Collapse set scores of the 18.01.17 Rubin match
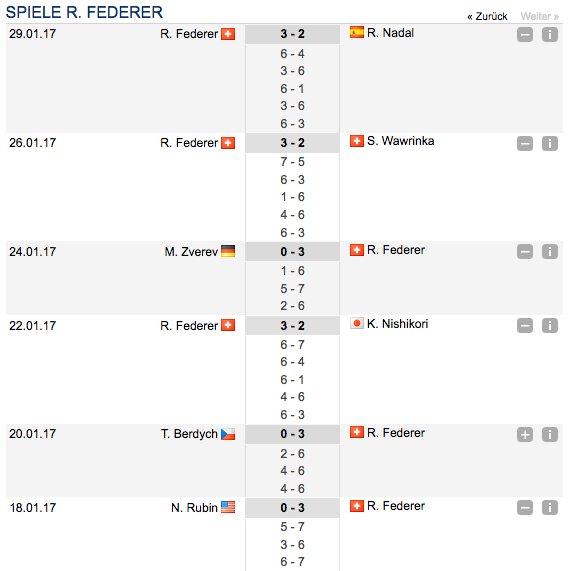The image size is (572, 571). point(525,508)
